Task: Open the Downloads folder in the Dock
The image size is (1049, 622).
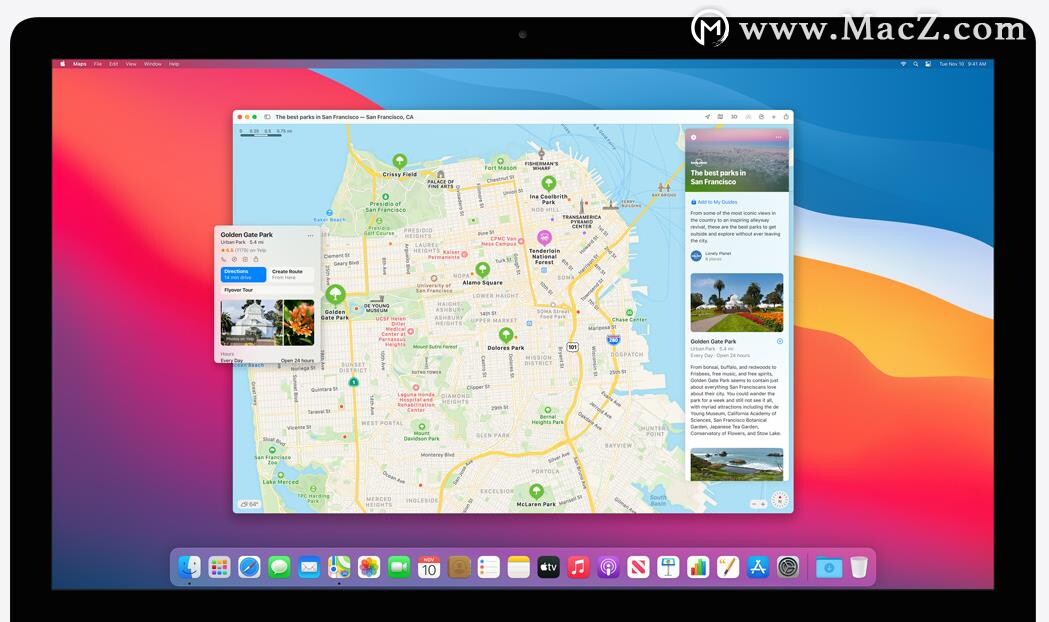Action: 829,567
